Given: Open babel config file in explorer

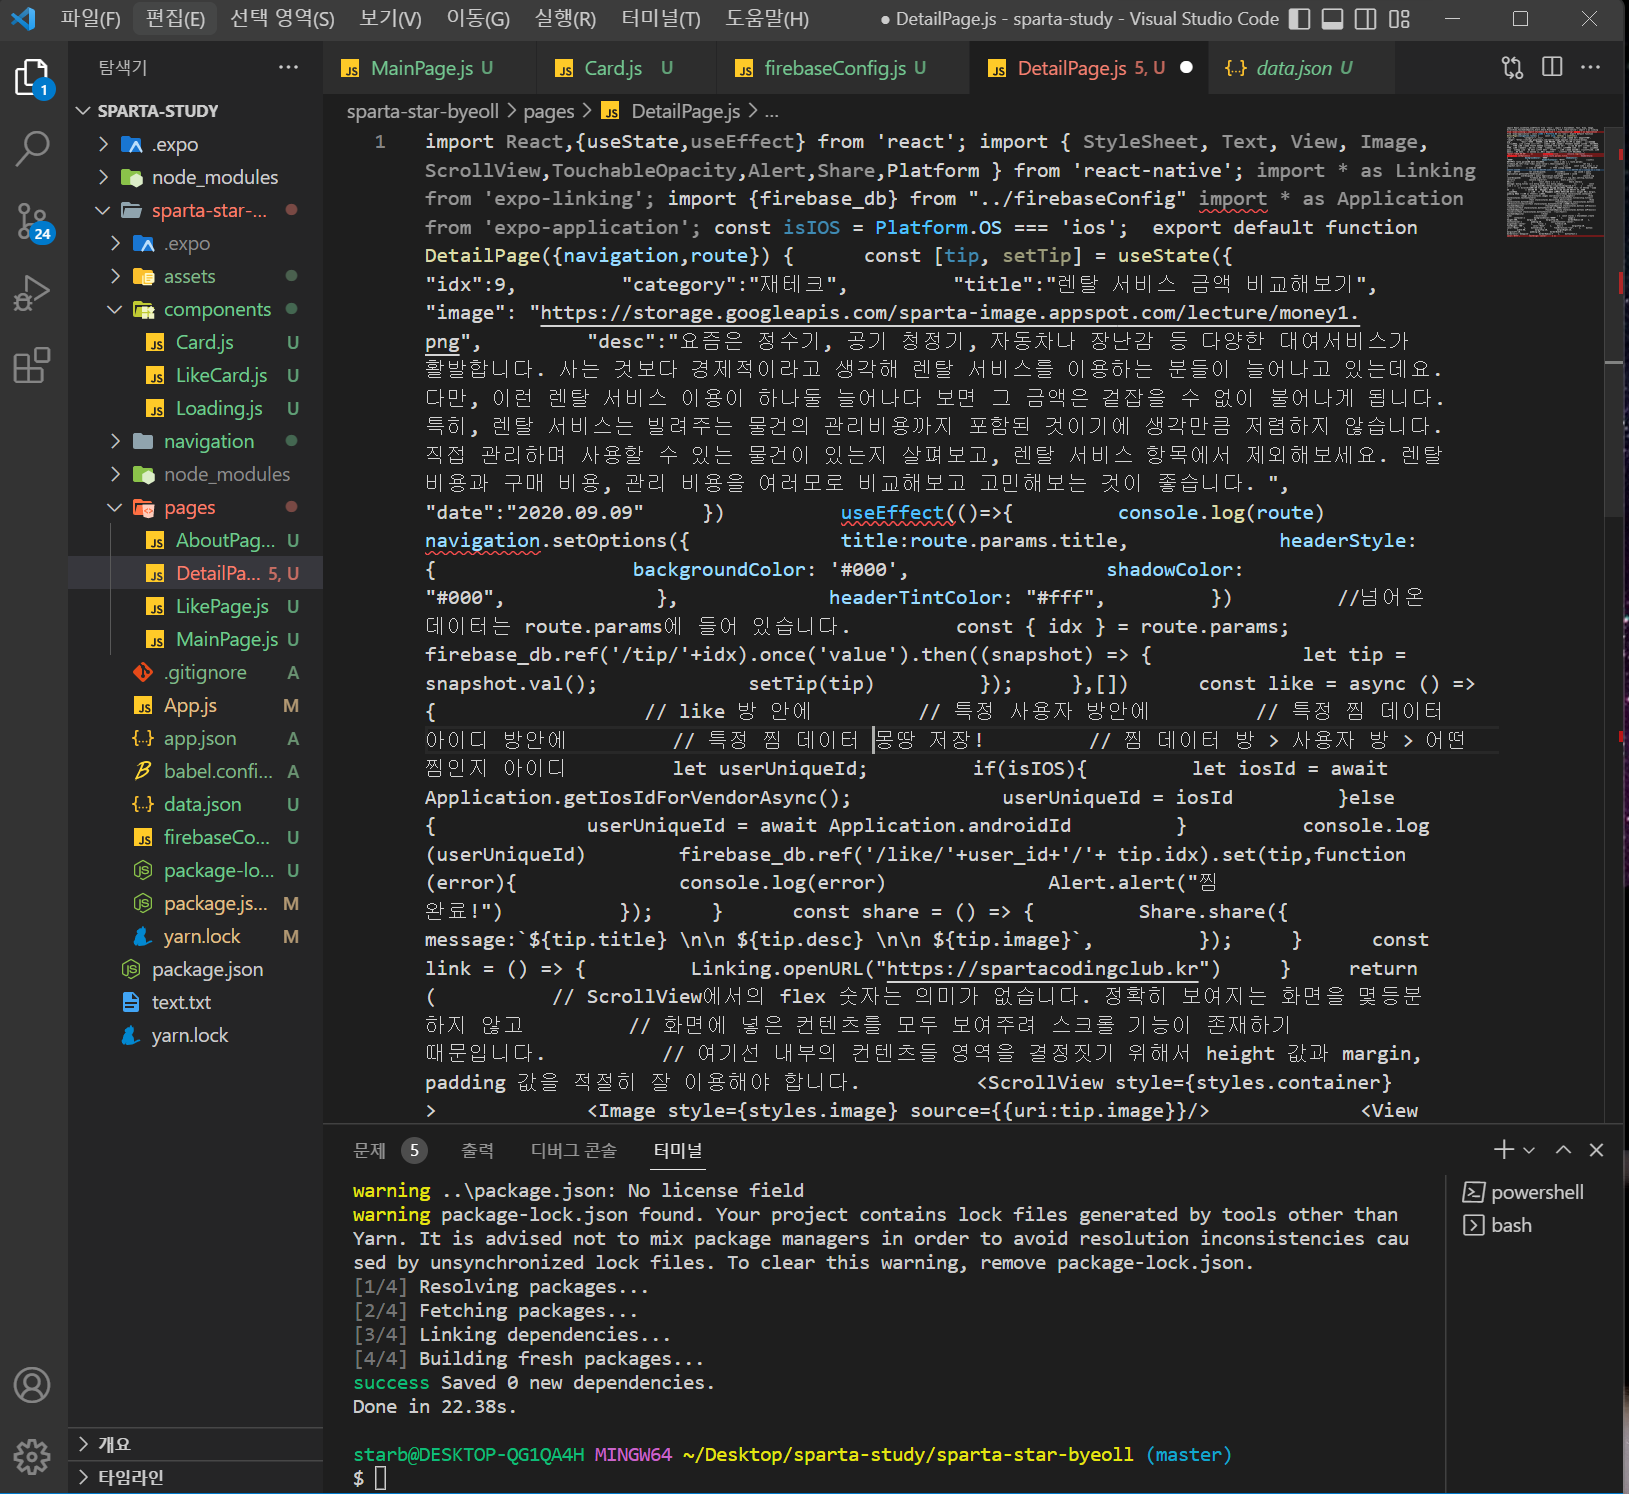Looking at the screenshot, I should click(x=218, y=771).
